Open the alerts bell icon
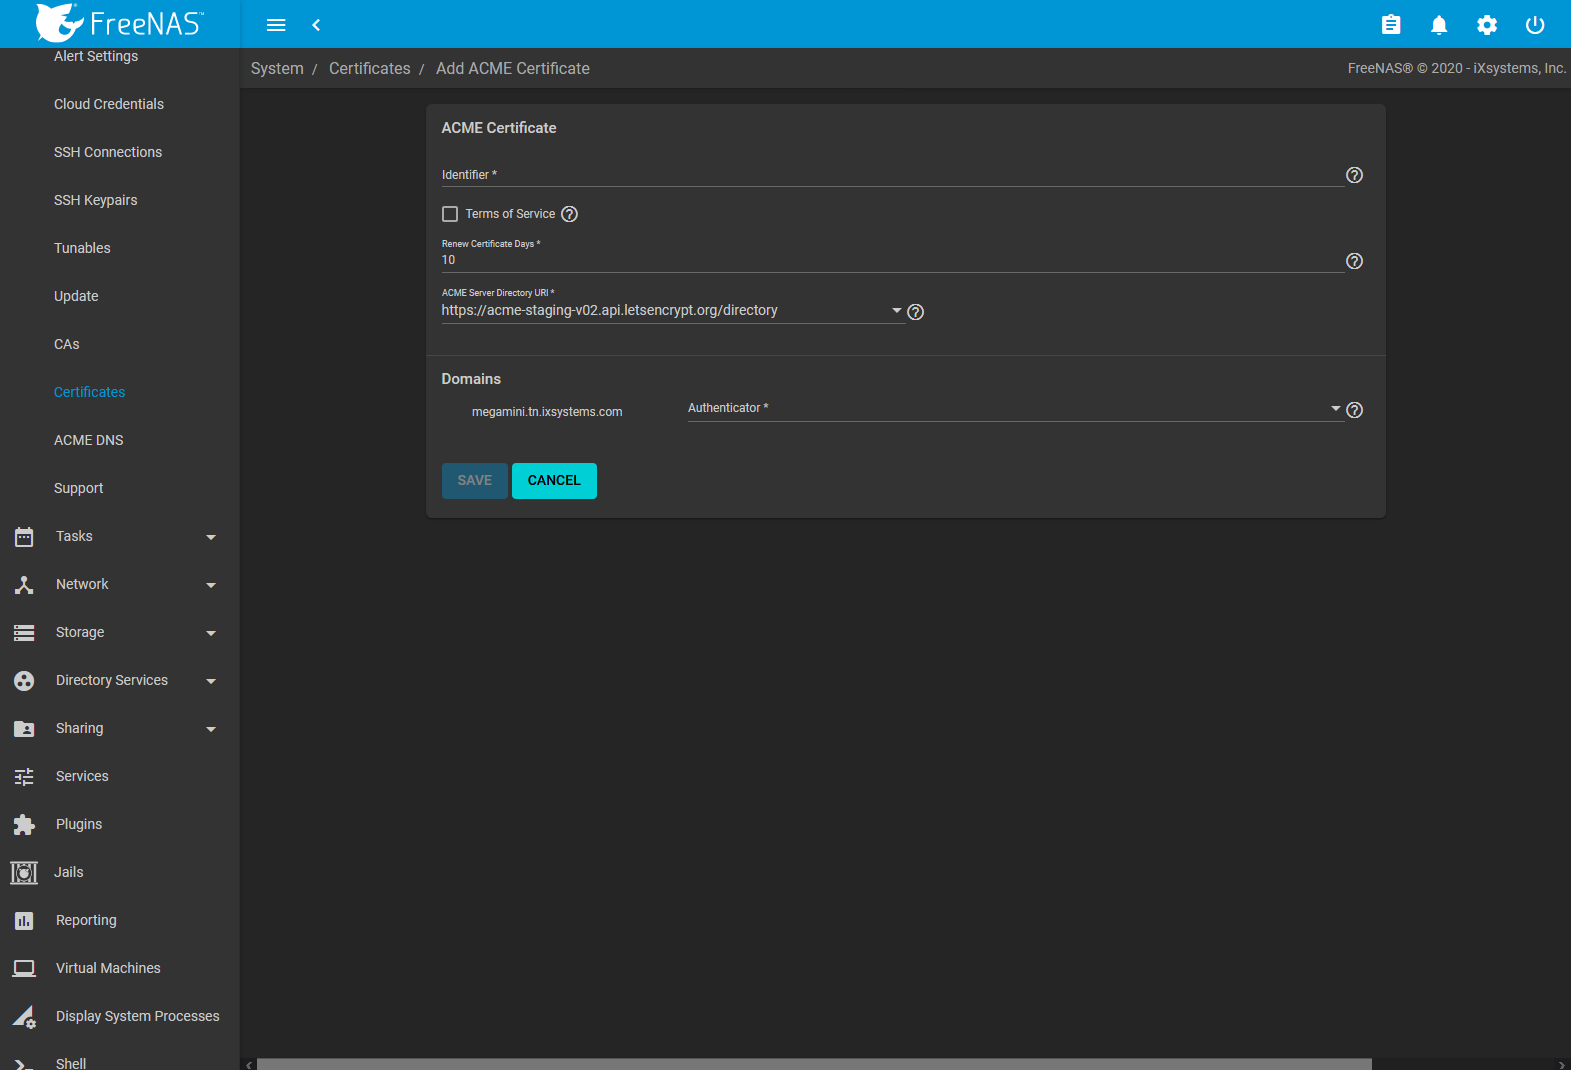The width and height of the screenshot is (1571, 1070). pos(1439,25)
